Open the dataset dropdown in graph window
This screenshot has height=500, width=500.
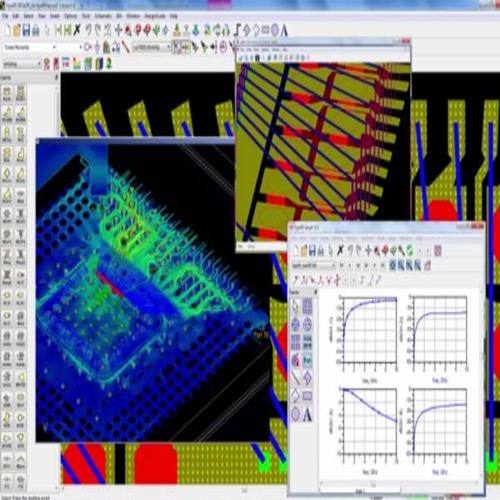pyautogui.click(x=314, y=265)
